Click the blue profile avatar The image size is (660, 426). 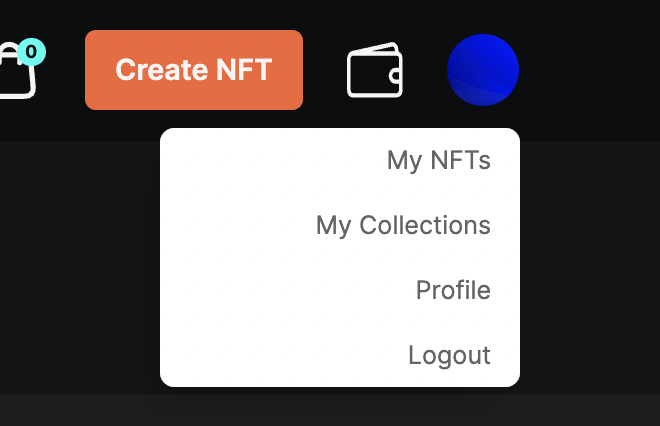[483, 70]
